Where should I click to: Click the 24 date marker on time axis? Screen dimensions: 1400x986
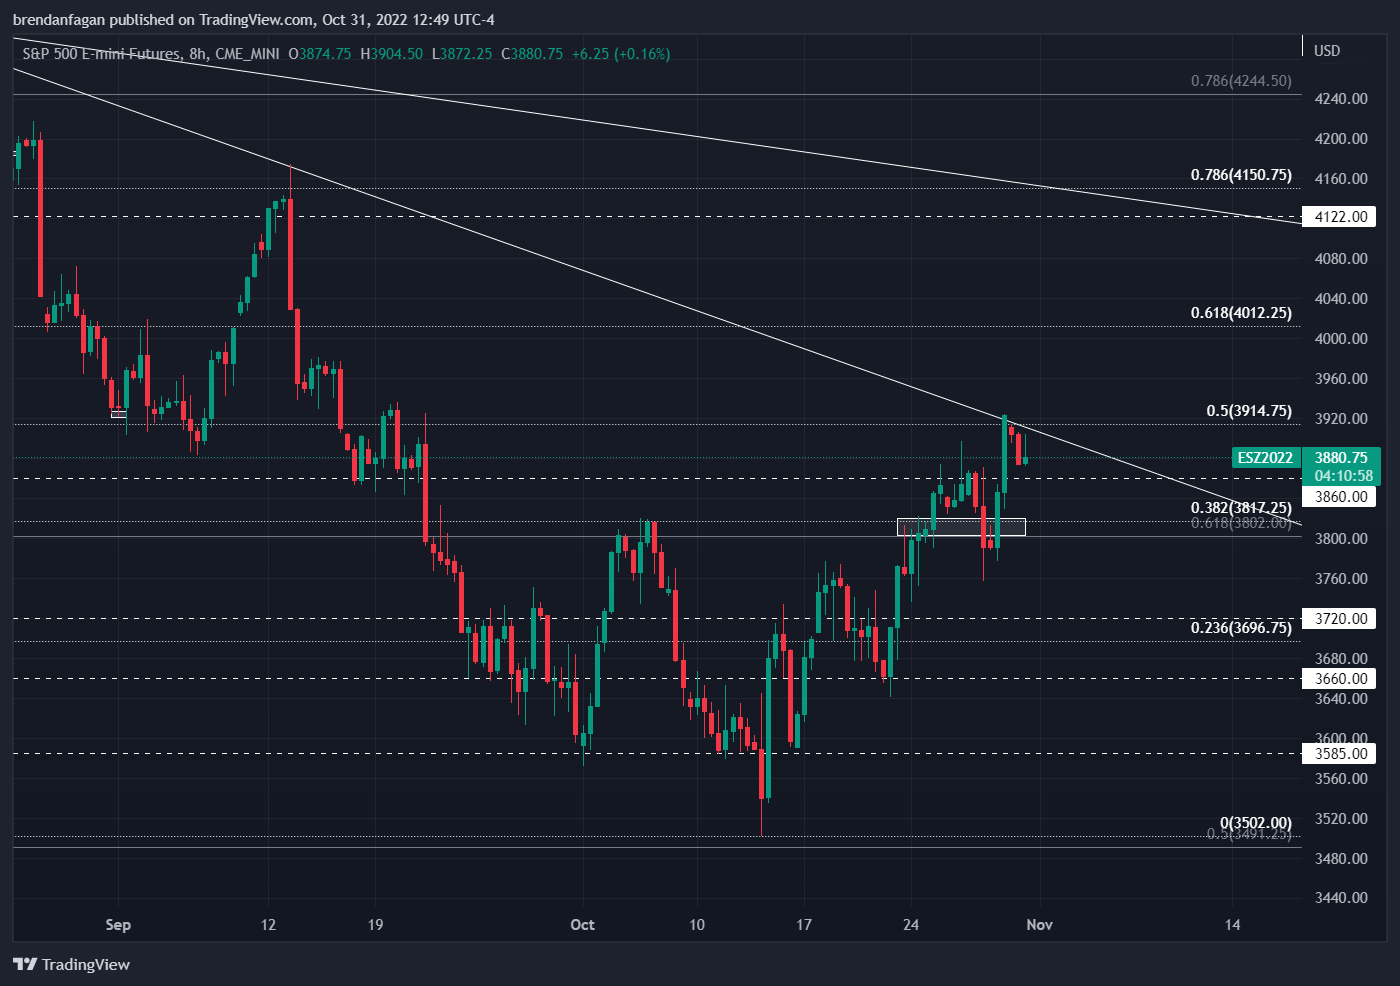click(x=911, y=925)
